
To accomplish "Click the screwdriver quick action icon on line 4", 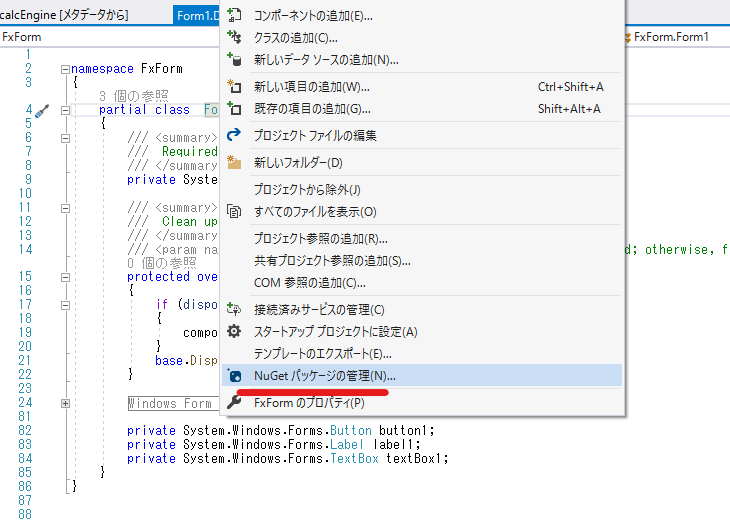I will point(41,111).
